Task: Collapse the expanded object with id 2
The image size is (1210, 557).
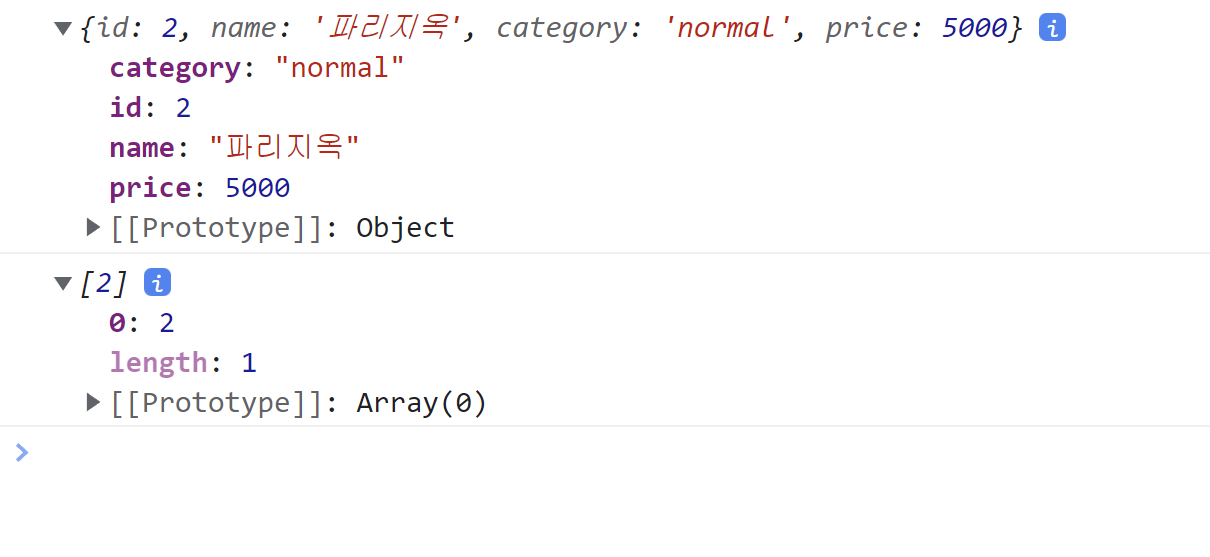Action: 64,29
